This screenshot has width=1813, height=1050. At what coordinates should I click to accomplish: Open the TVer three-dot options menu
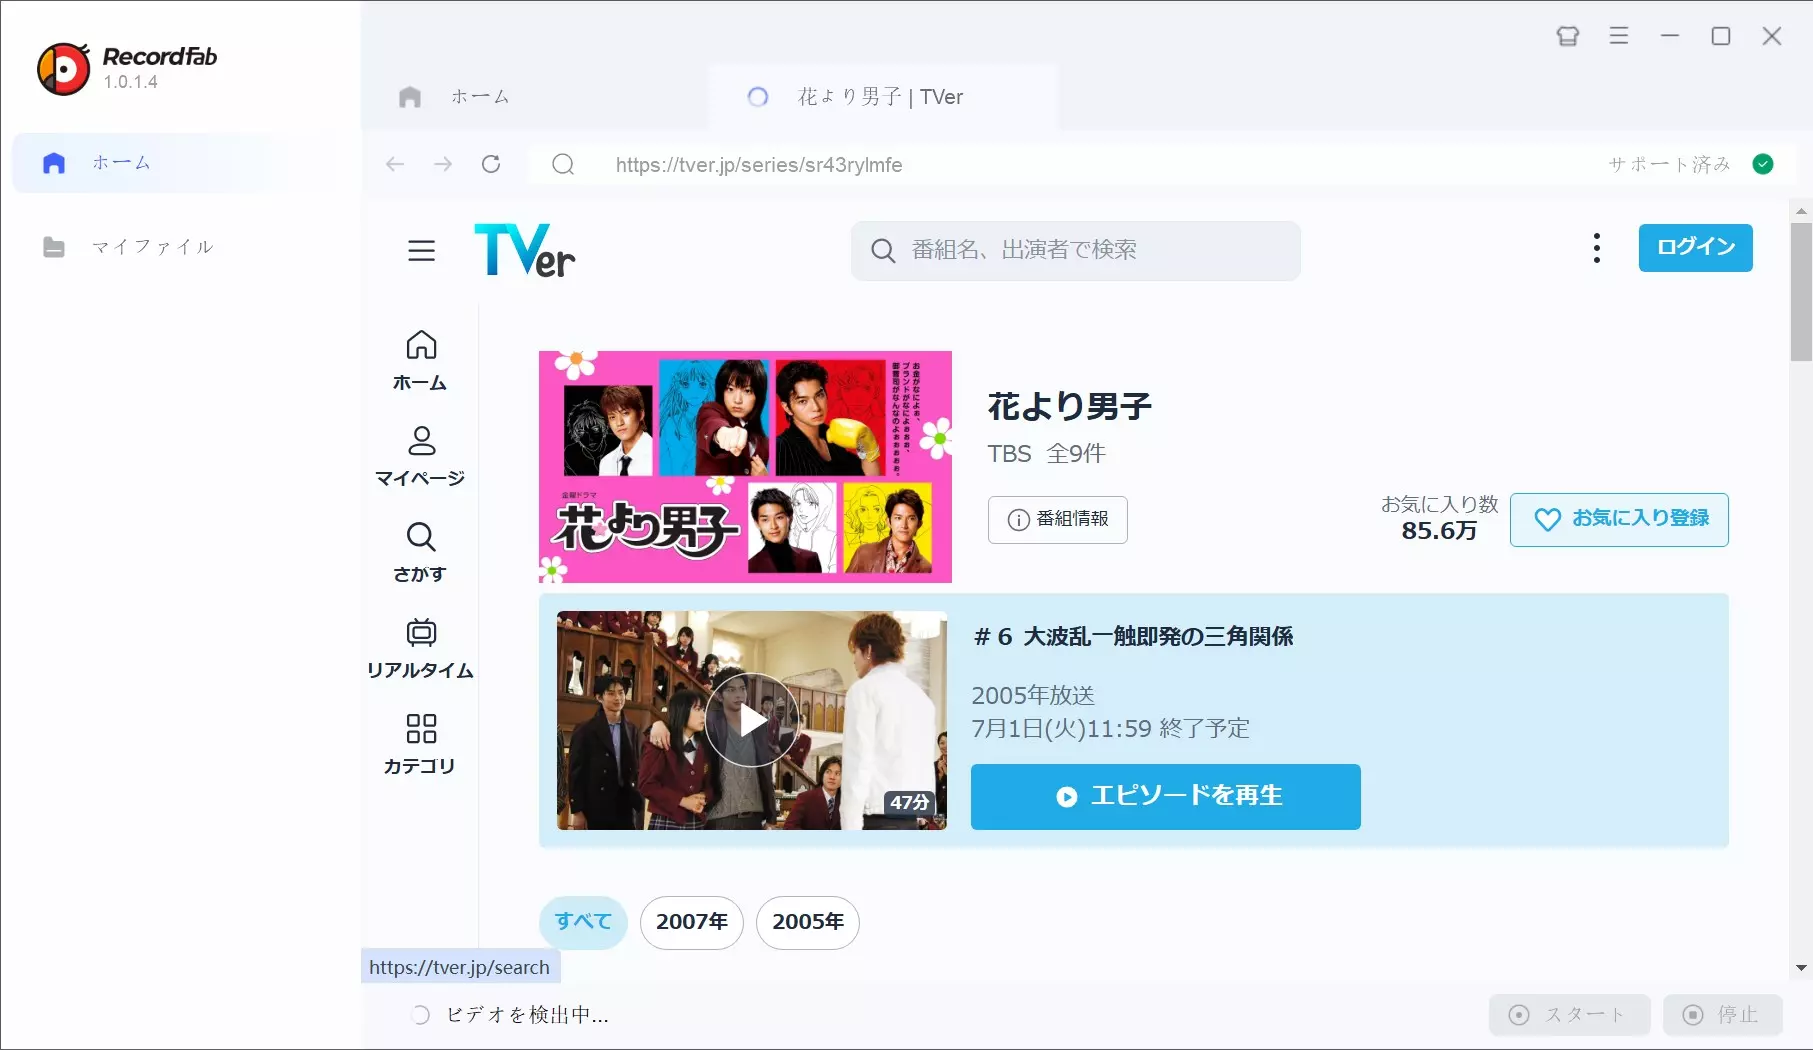click(1597, 248)
